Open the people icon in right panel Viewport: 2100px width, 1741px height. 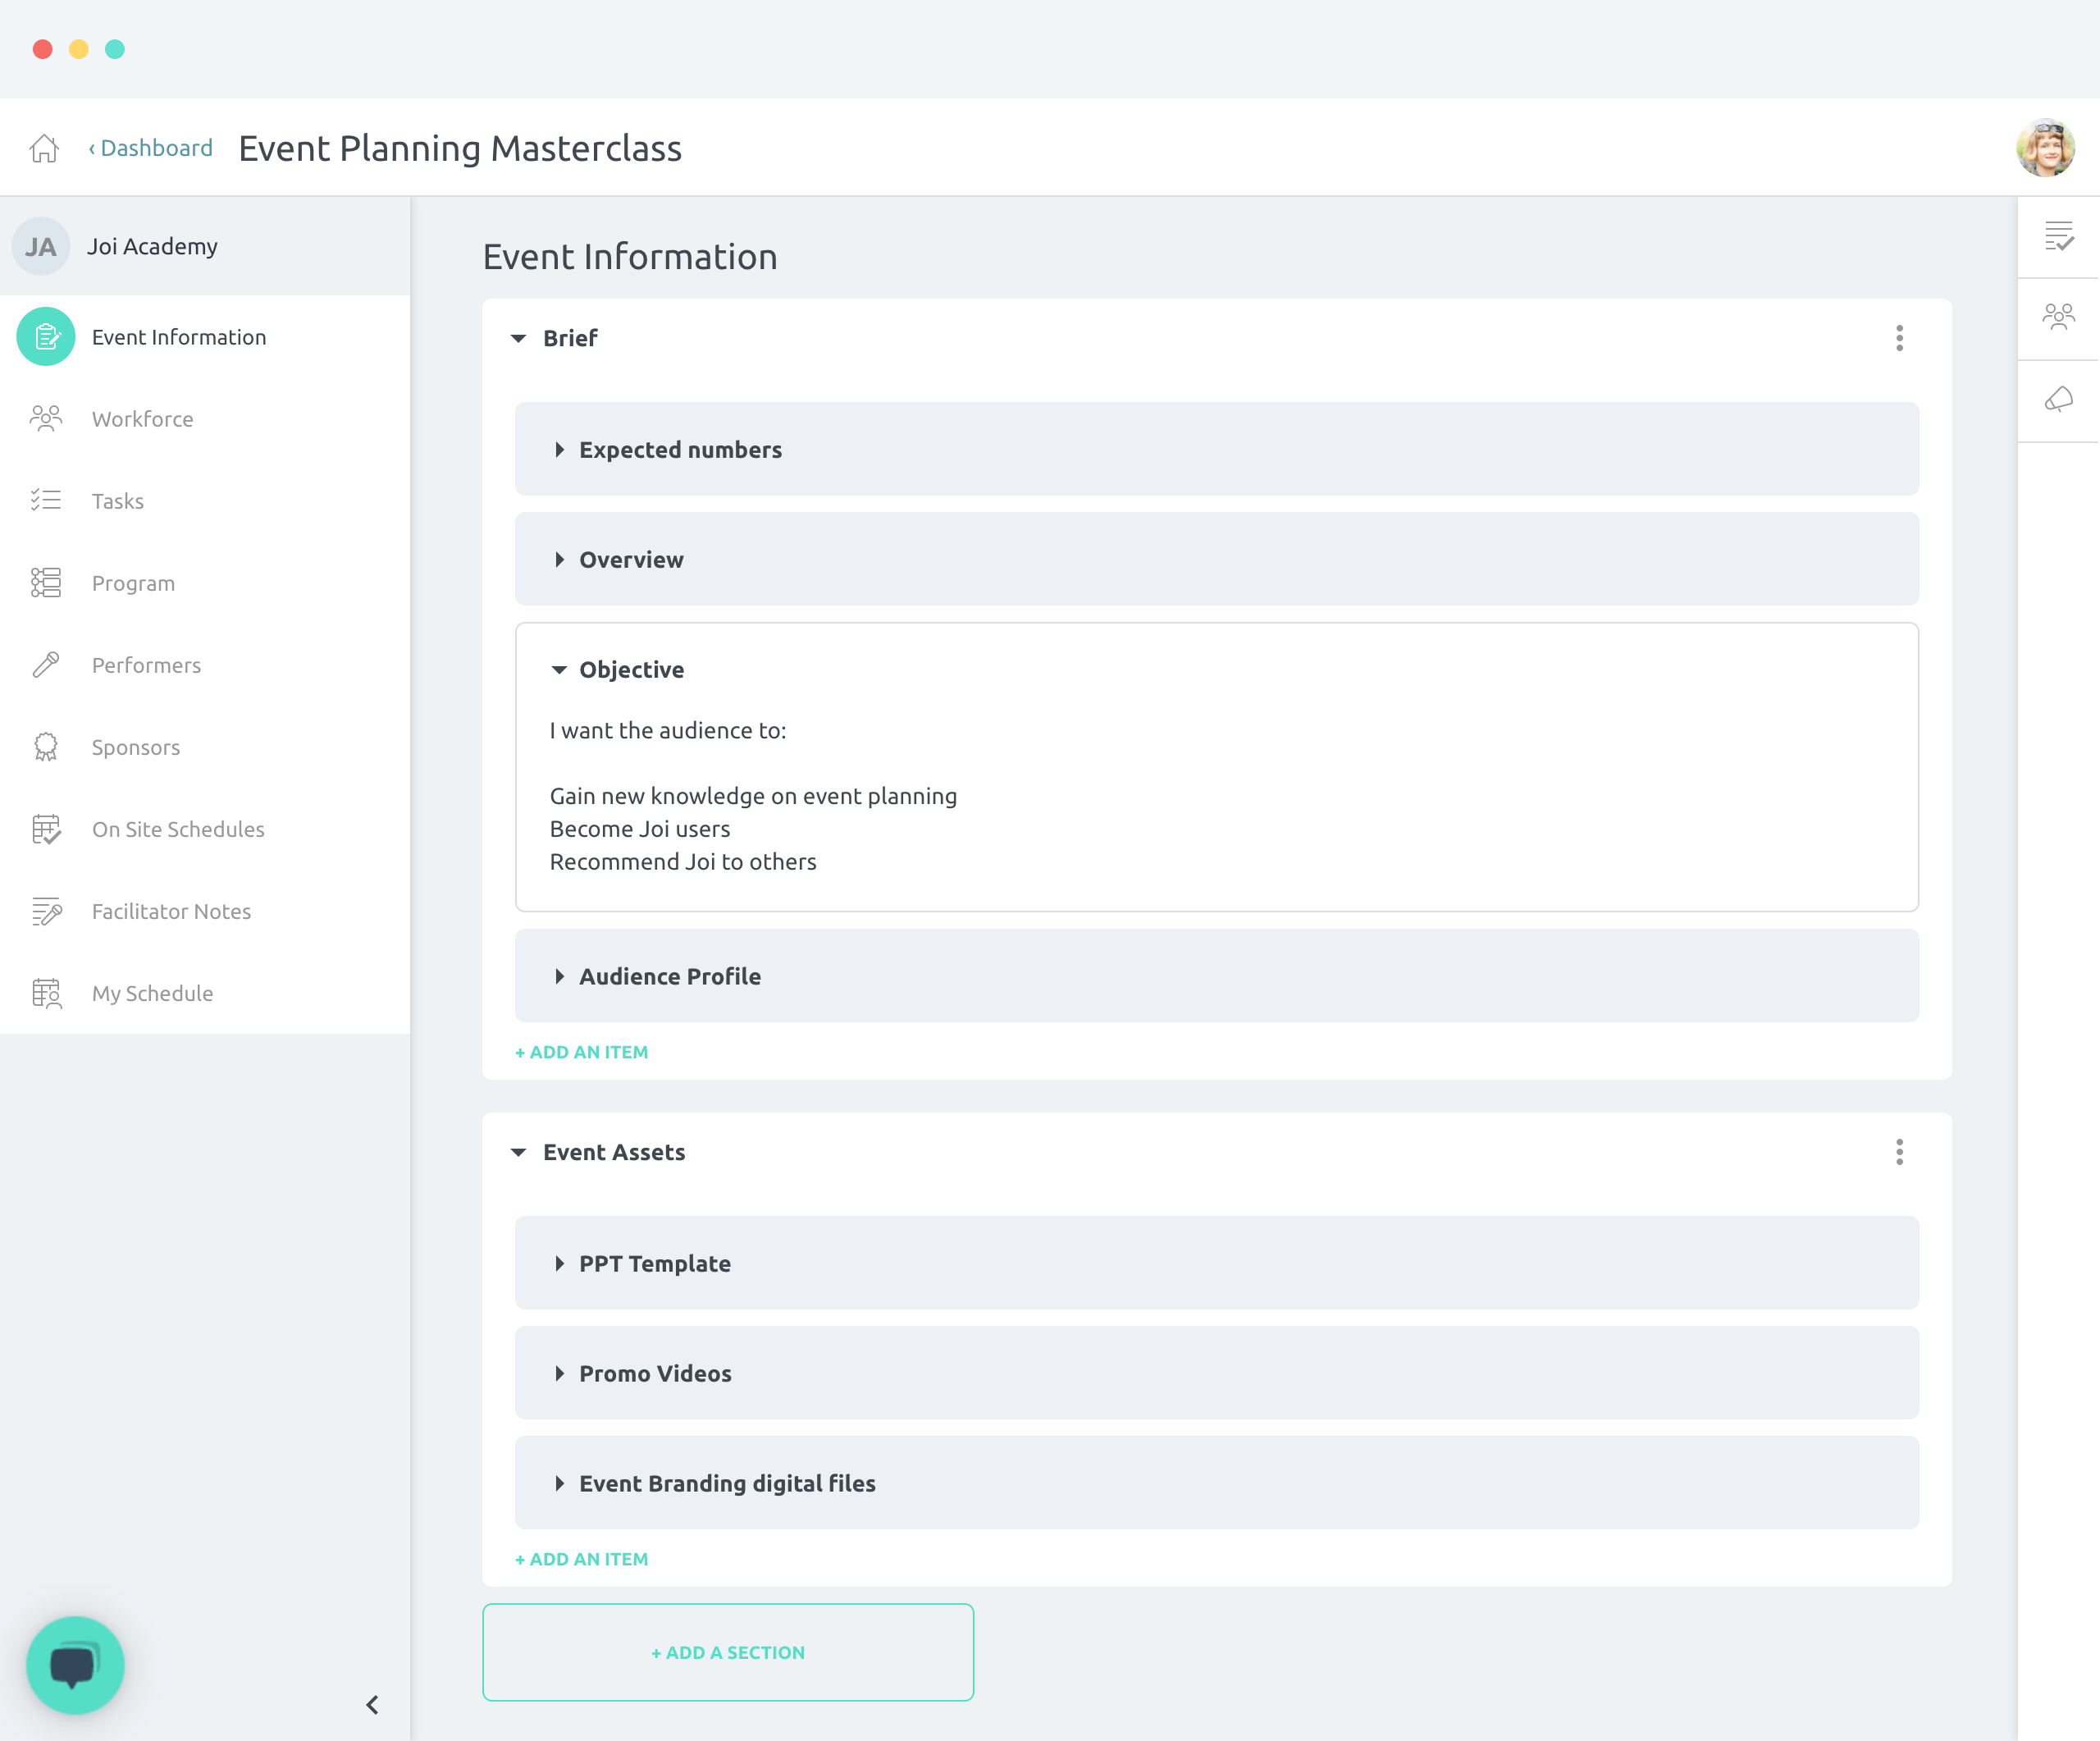point(2058,318)
